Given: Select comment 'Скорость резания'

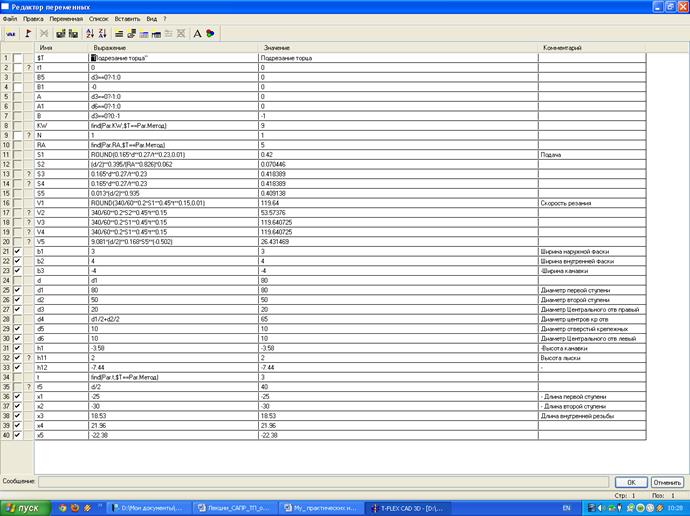Looking at the screenshot, I should coord(592,203).
